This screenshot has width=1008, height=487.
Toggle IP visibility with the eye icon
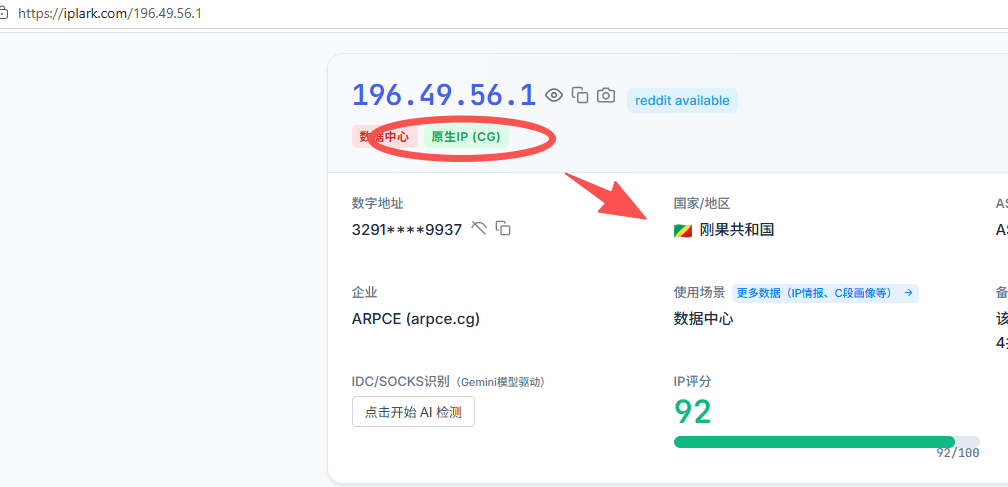[554, 96]
